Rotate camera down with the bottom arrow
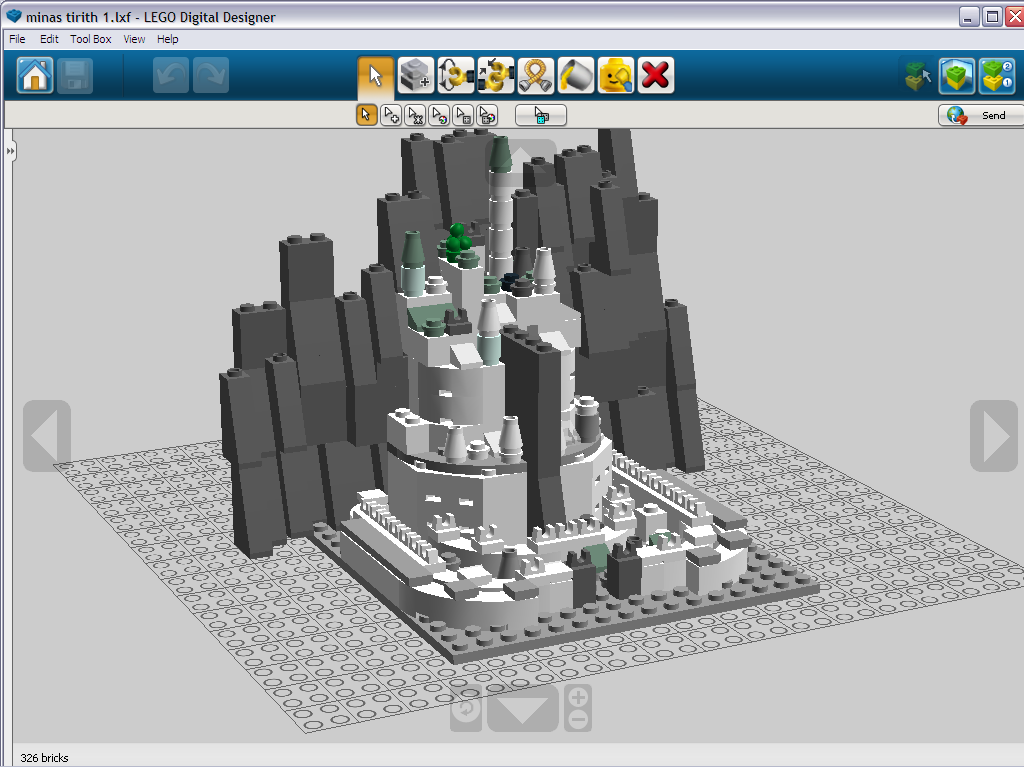 coord(522,708)
